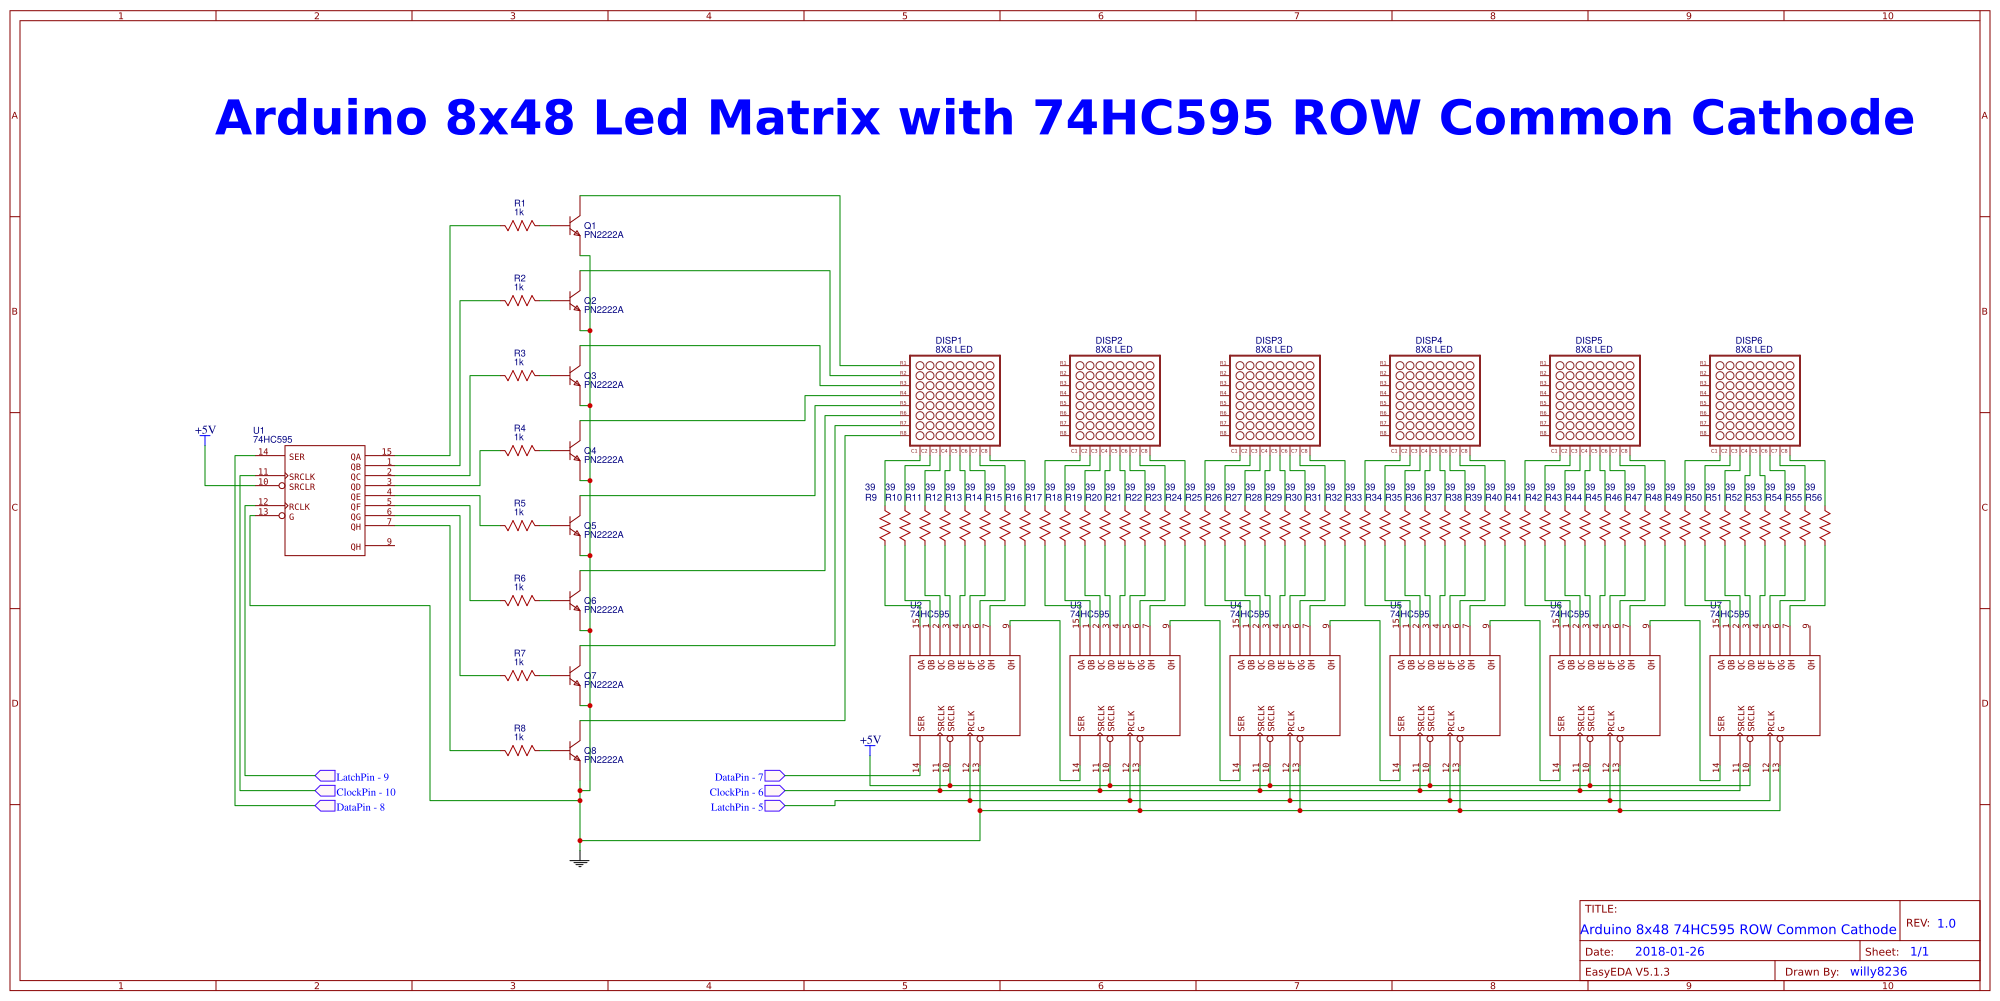2000x1001 pixels.
Task: Select the U5 74HC595 chip body
Action: (x=1445, y=696)
